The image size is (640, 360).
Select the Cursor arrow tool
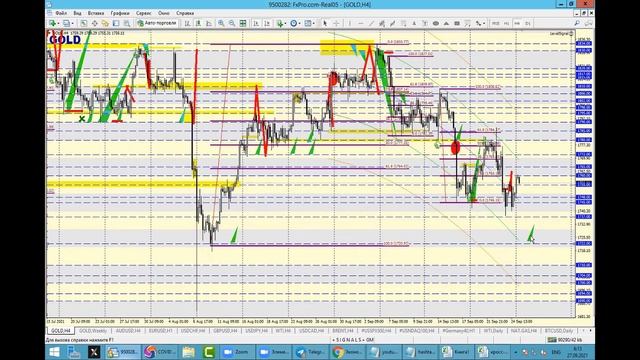click(325, 23)
